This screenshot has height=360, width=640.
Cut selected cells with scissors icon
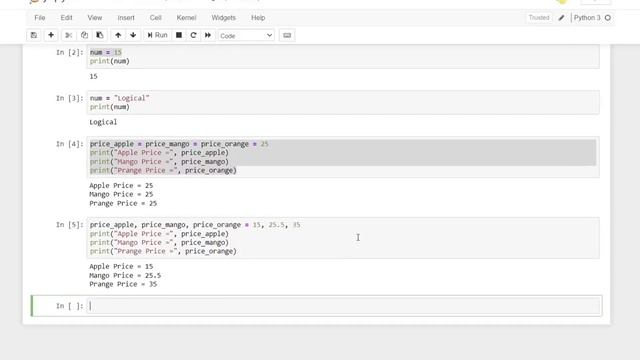click(x=69, y=35)
